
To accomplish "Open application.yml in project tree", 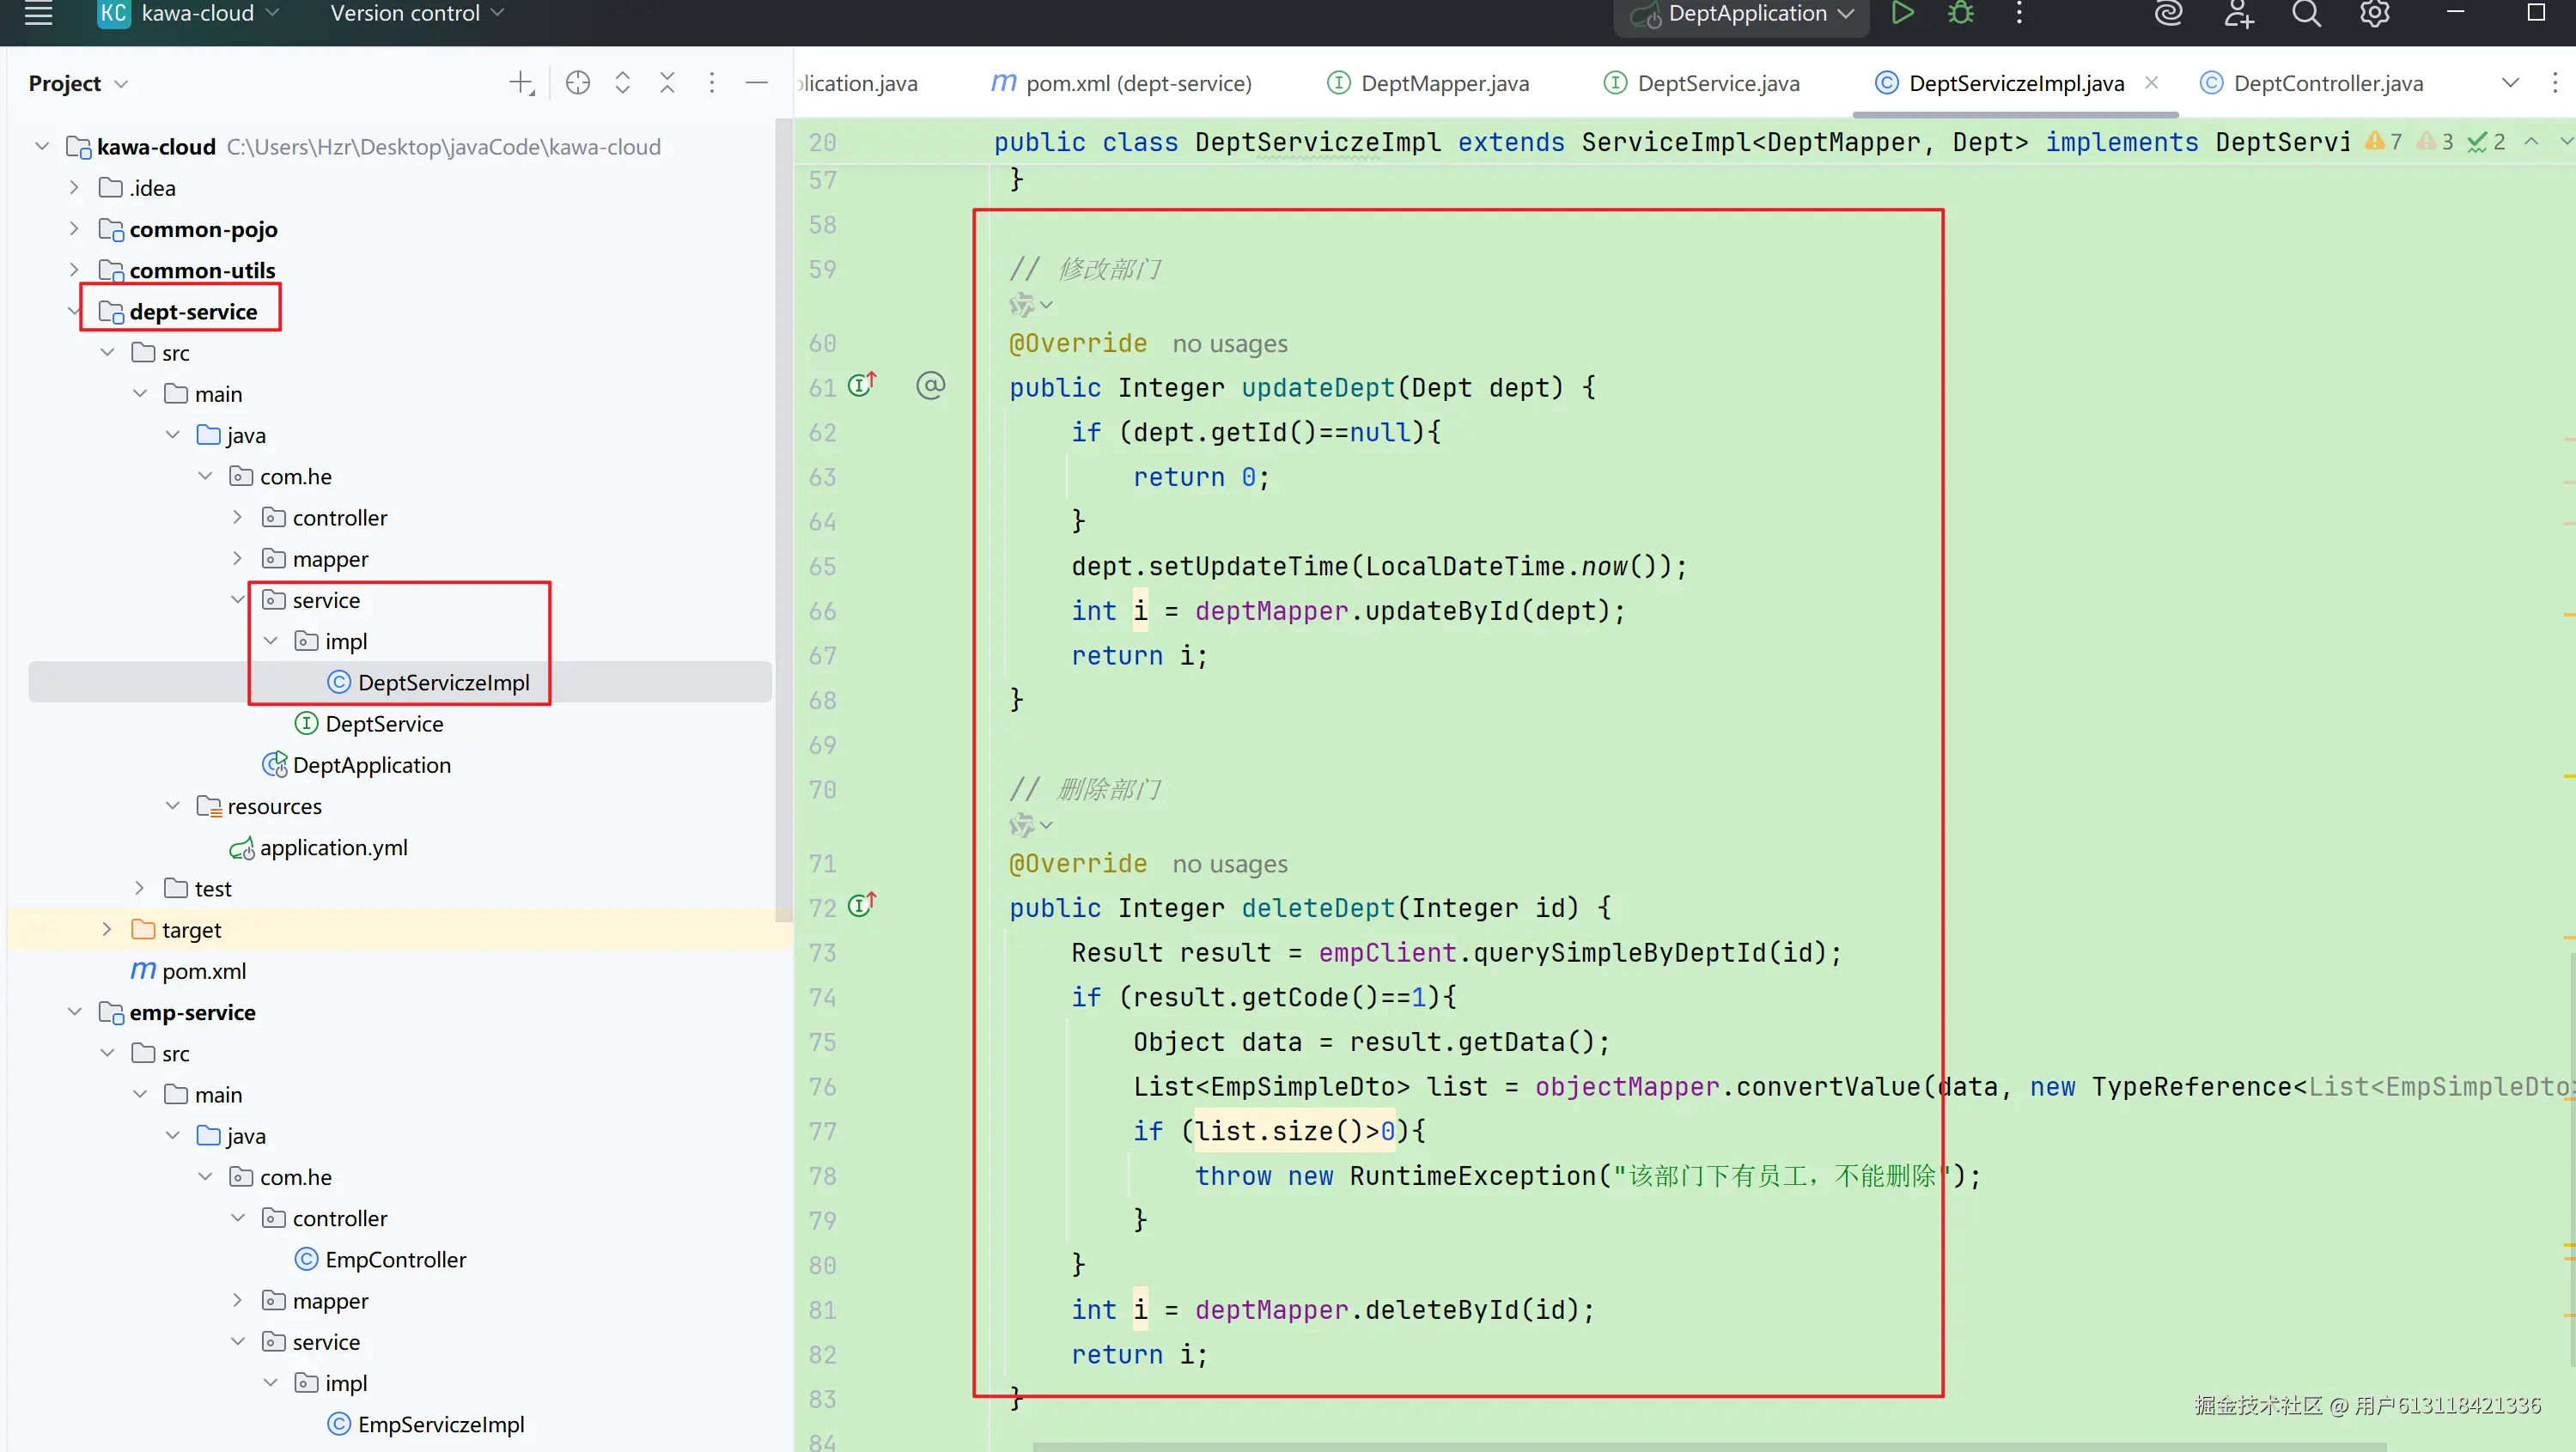I will coord(333,847).
